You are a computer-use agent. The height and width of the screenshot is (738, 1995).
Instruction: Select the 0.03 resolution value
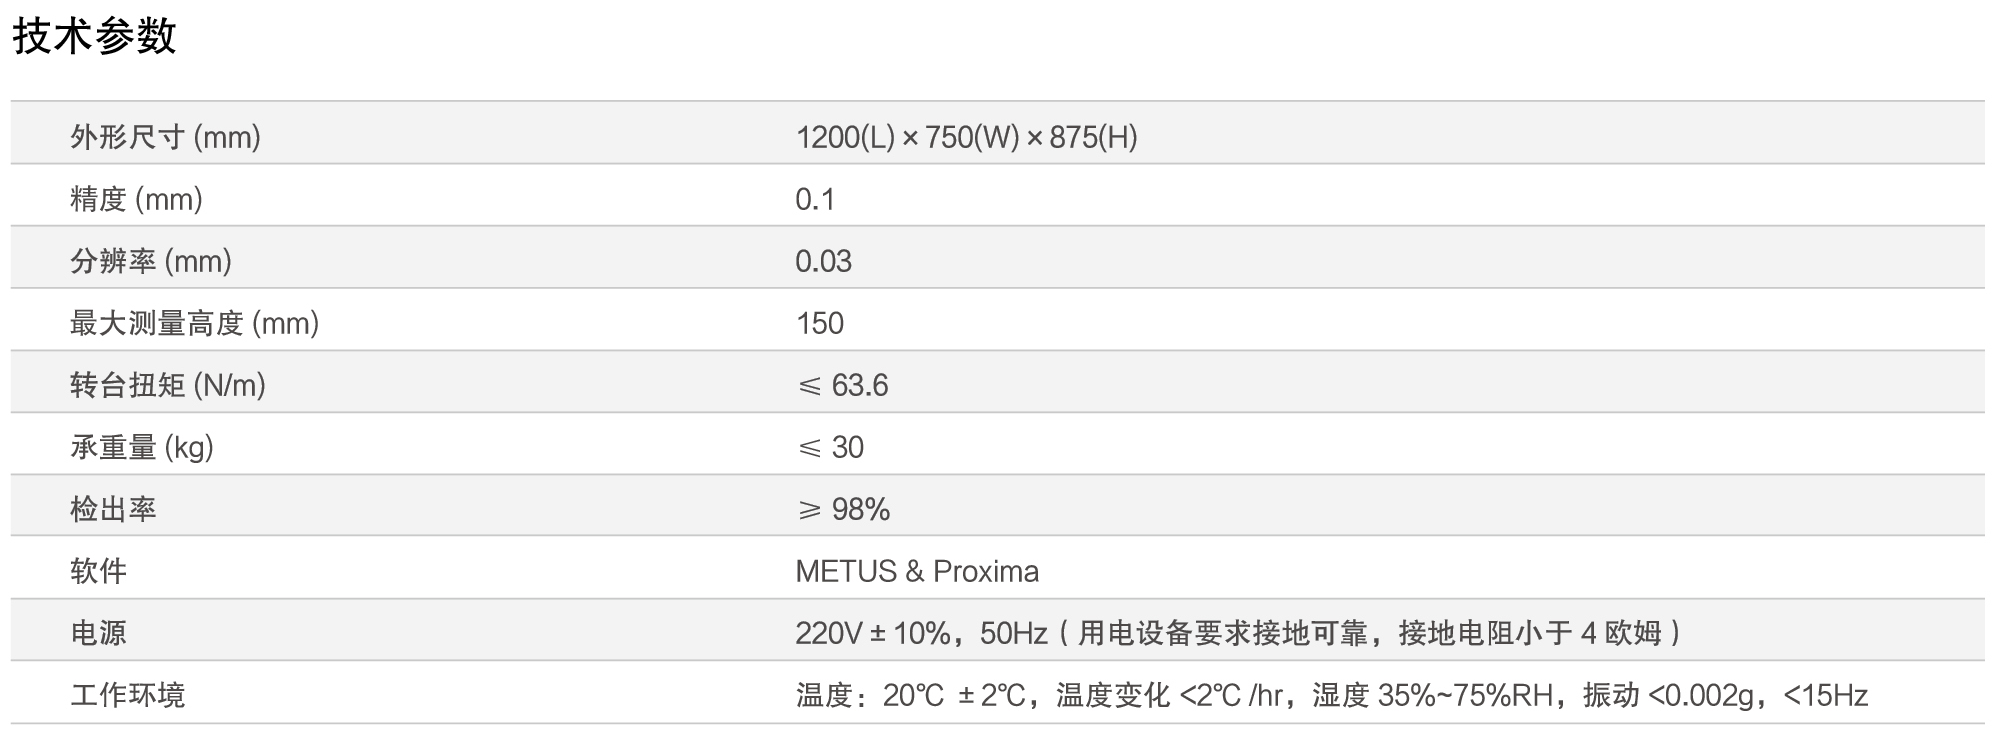pos(823,261)
